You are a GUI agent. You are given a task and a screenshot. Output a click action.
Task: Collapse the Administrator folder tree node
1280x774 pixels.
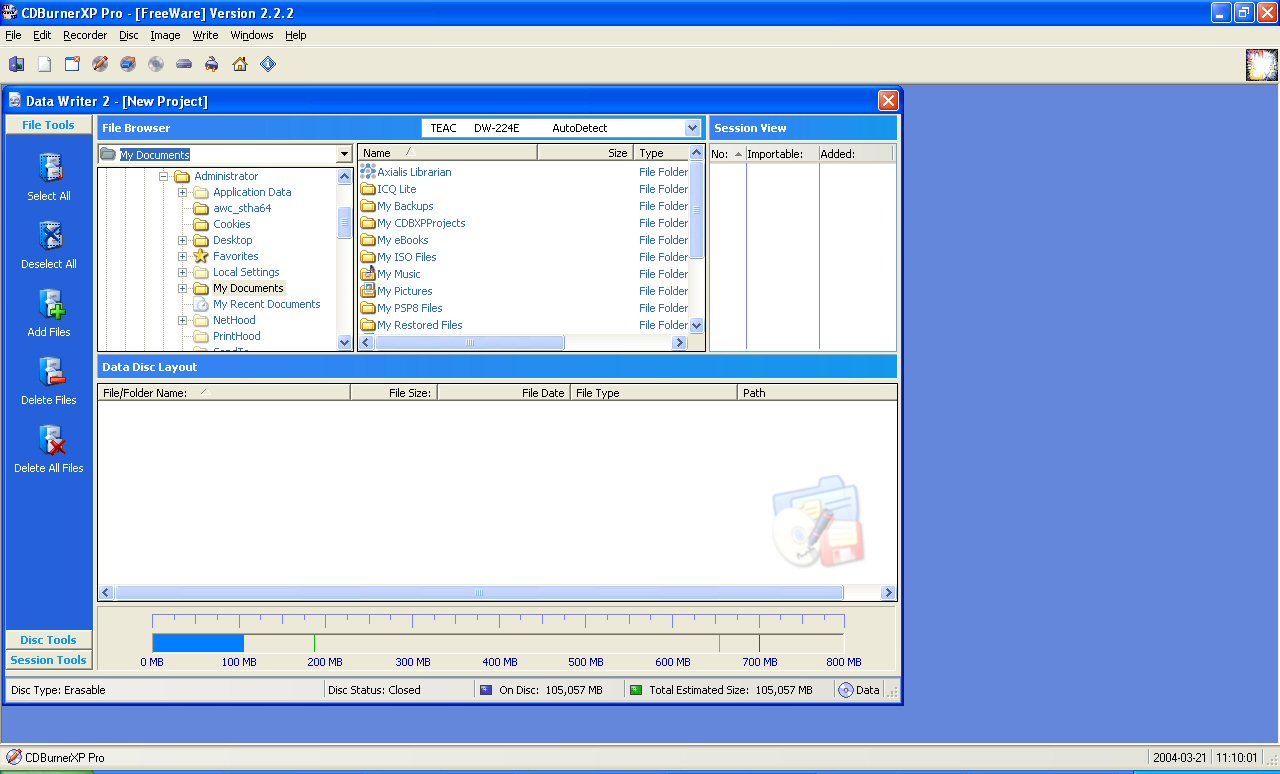tap(164, 176)
